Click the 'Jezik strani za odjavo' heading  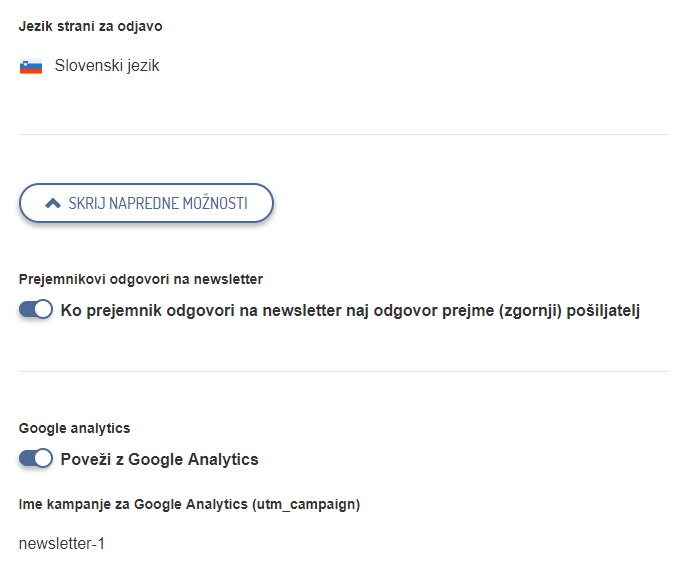pos(91,26)
